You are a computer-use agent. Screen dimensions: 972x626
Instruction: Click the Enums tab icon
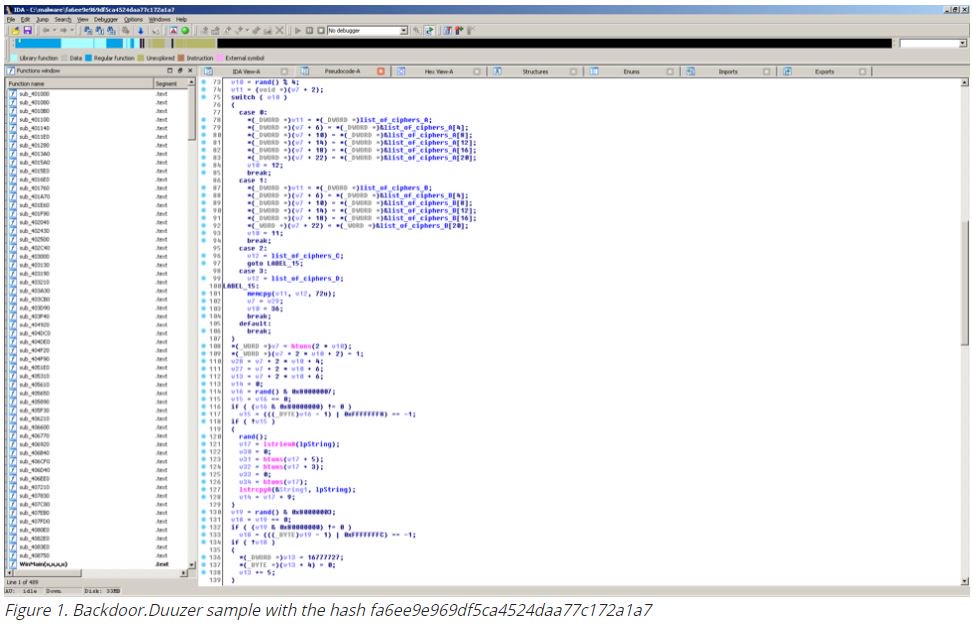click(594, 71)
